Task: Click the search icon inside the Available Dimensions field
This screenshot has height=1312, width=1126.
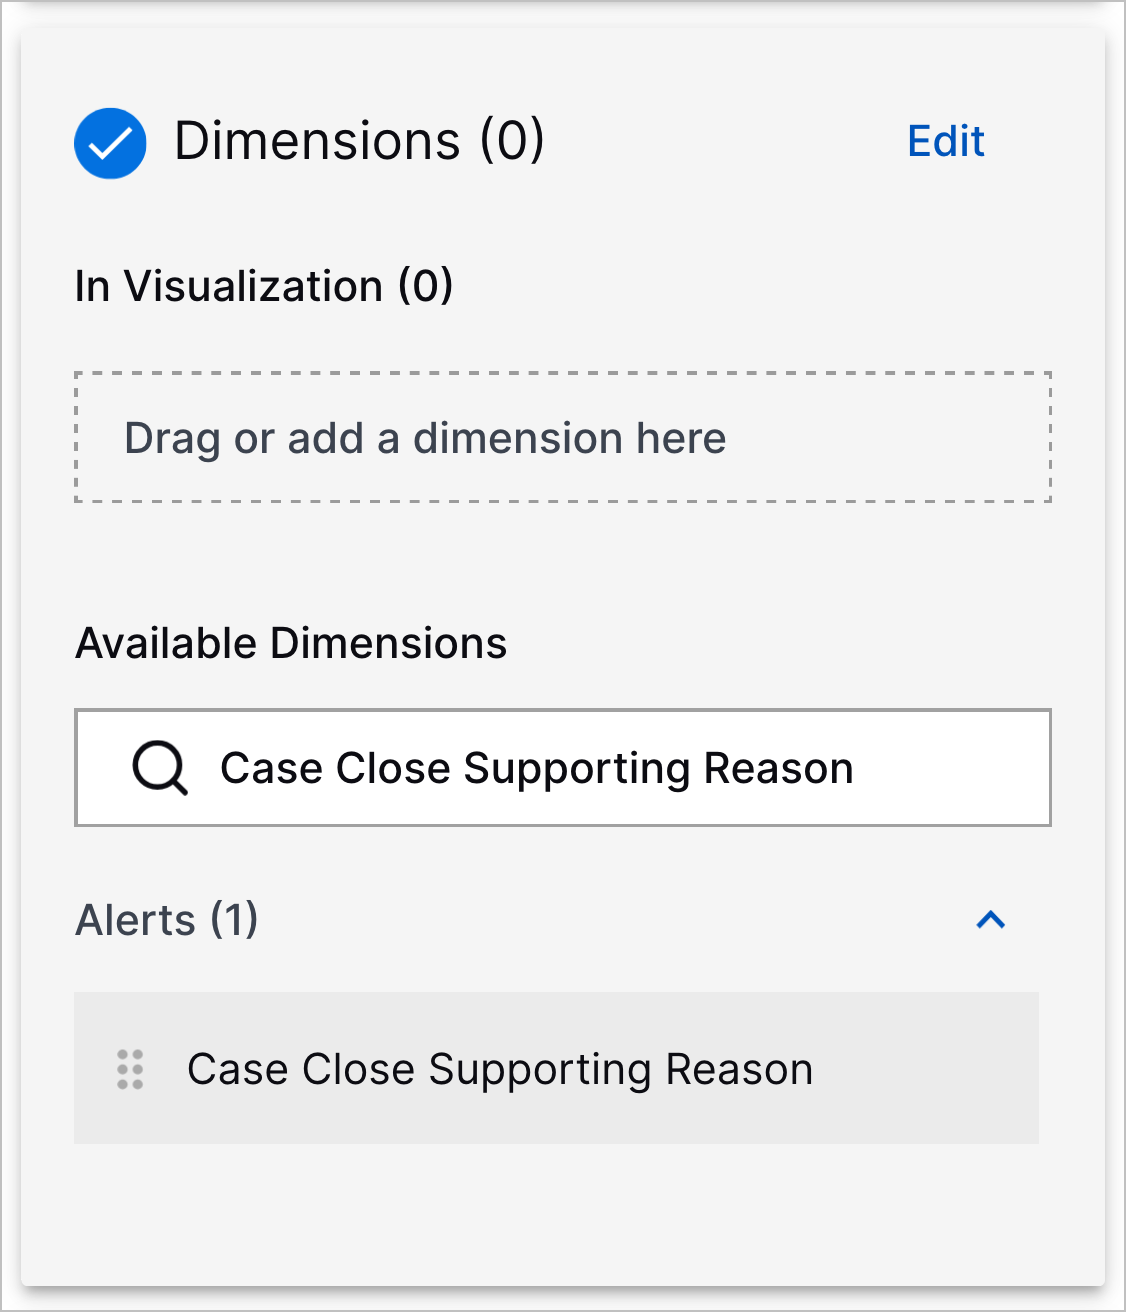Action: (x=160, y=768)
